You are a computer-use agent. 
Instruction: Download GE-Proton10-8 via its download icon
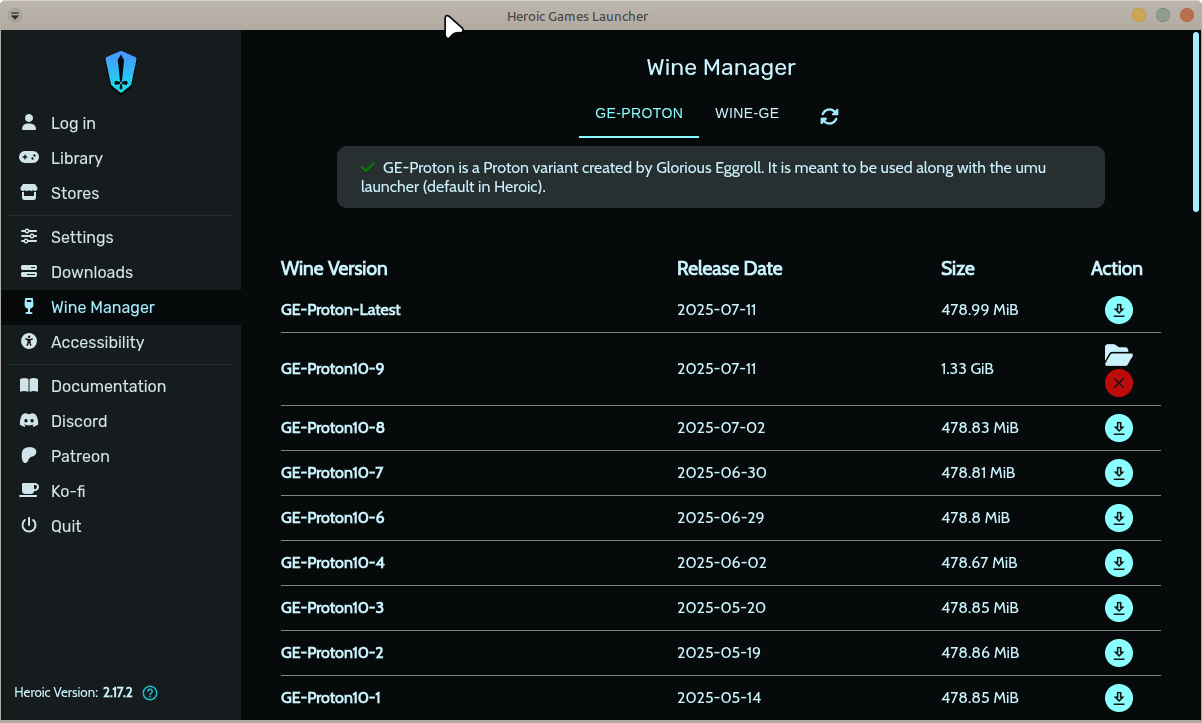pos(1119,428)
